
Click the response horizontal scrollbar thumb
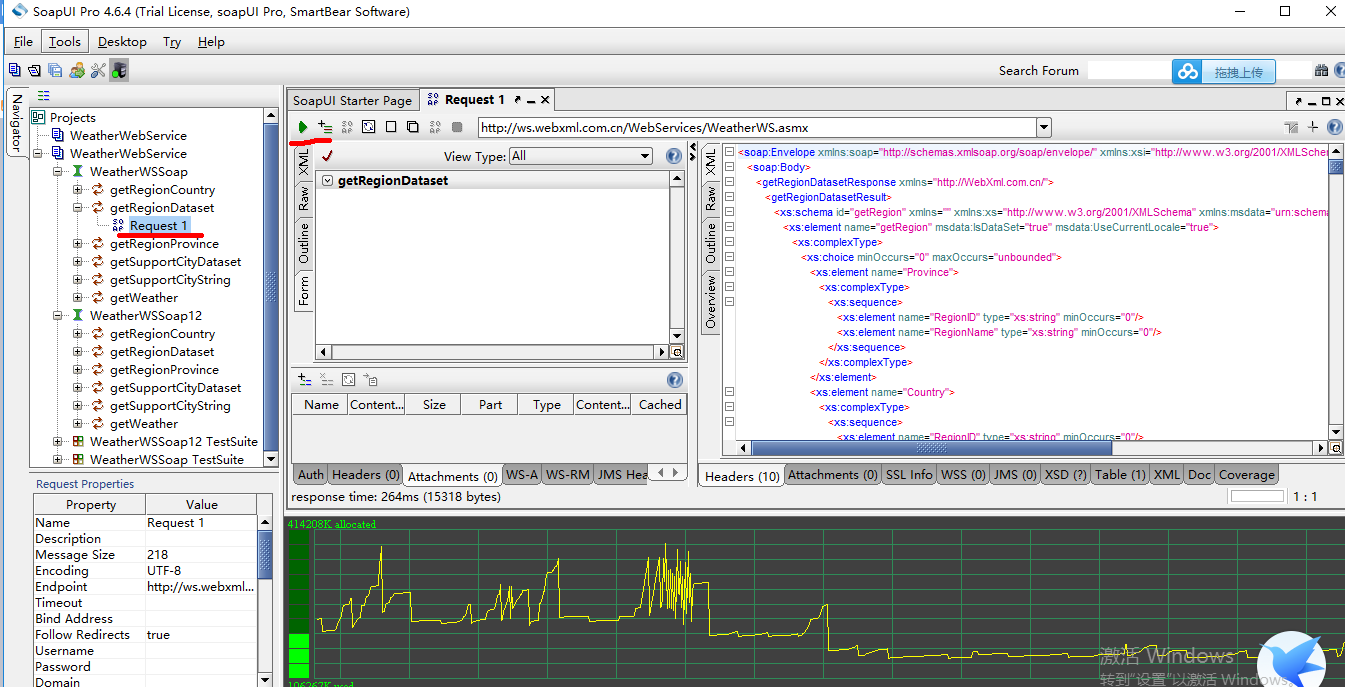tap(930, 449)
